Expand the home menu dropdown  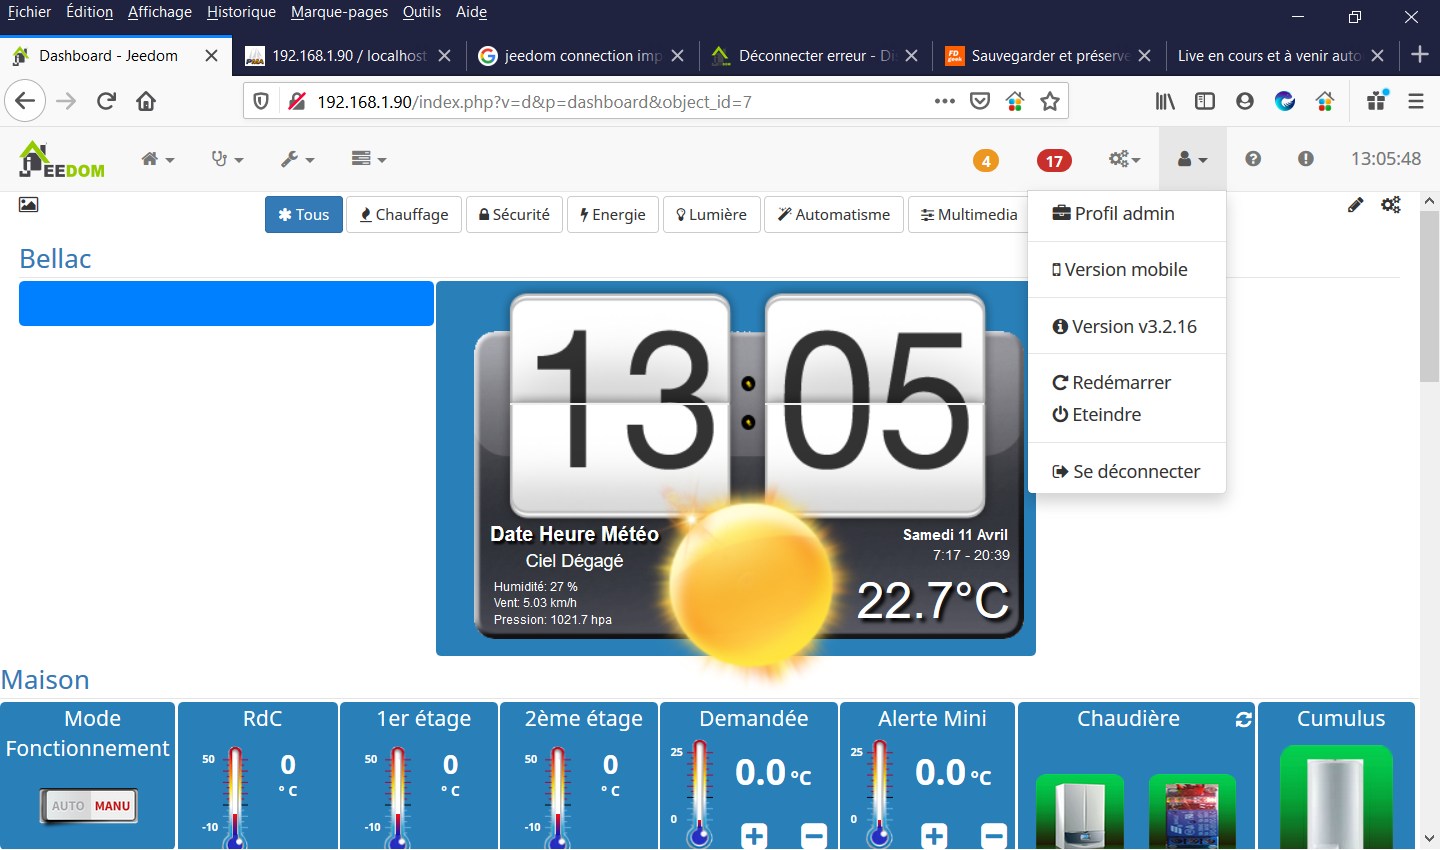pyautogui.click(x=157, y=159)
